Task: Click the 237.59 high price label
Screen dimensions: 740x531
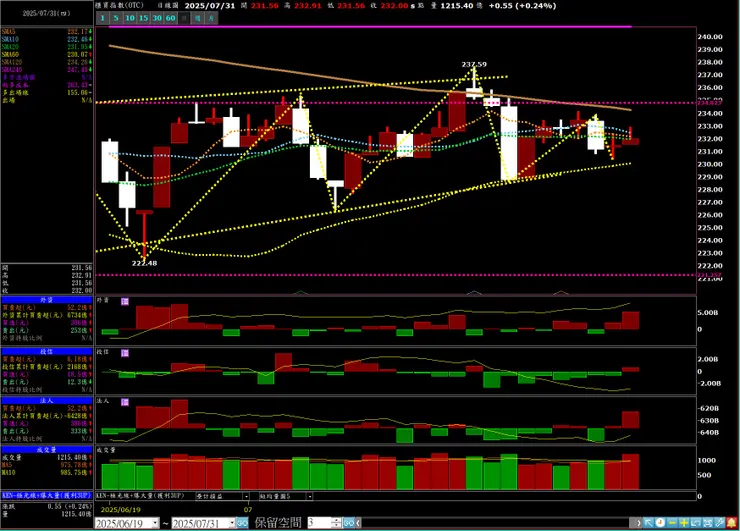Action: pos(474,64)
